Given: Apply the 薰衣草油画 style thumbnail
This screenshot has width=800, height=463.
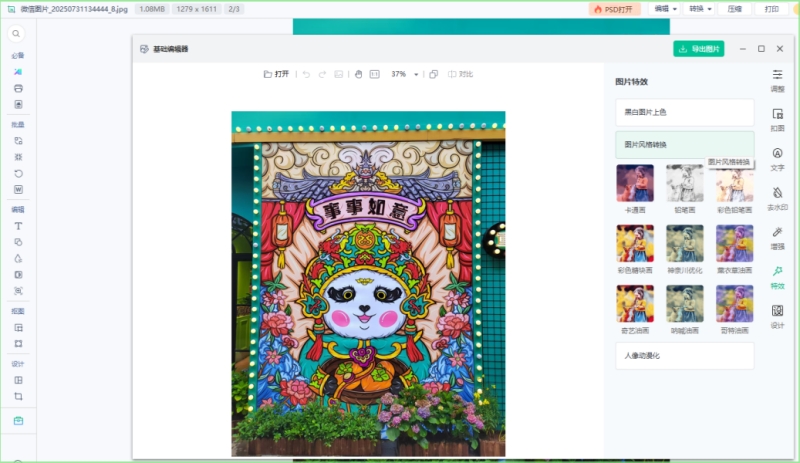Looking at the screenshot, I should point(735,243).
